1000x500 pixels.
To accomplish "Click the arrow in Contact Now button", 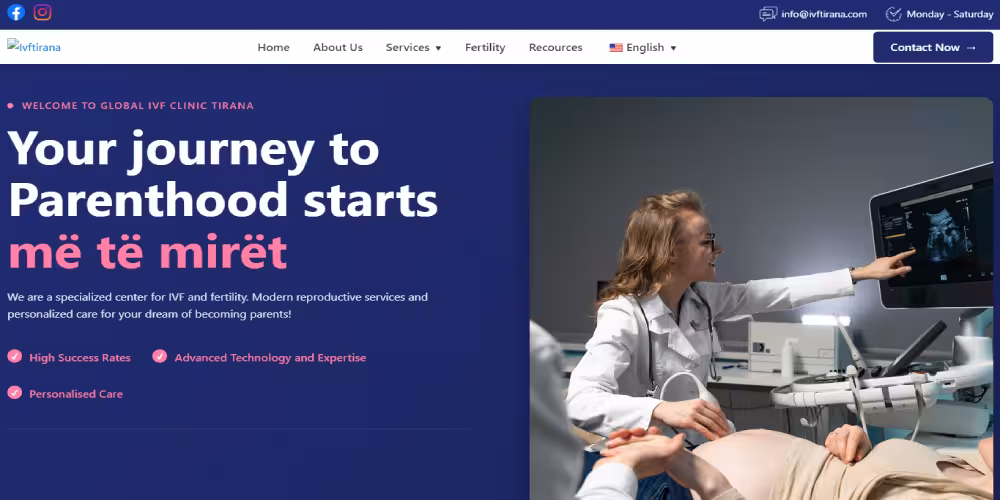I will point(971,48).
